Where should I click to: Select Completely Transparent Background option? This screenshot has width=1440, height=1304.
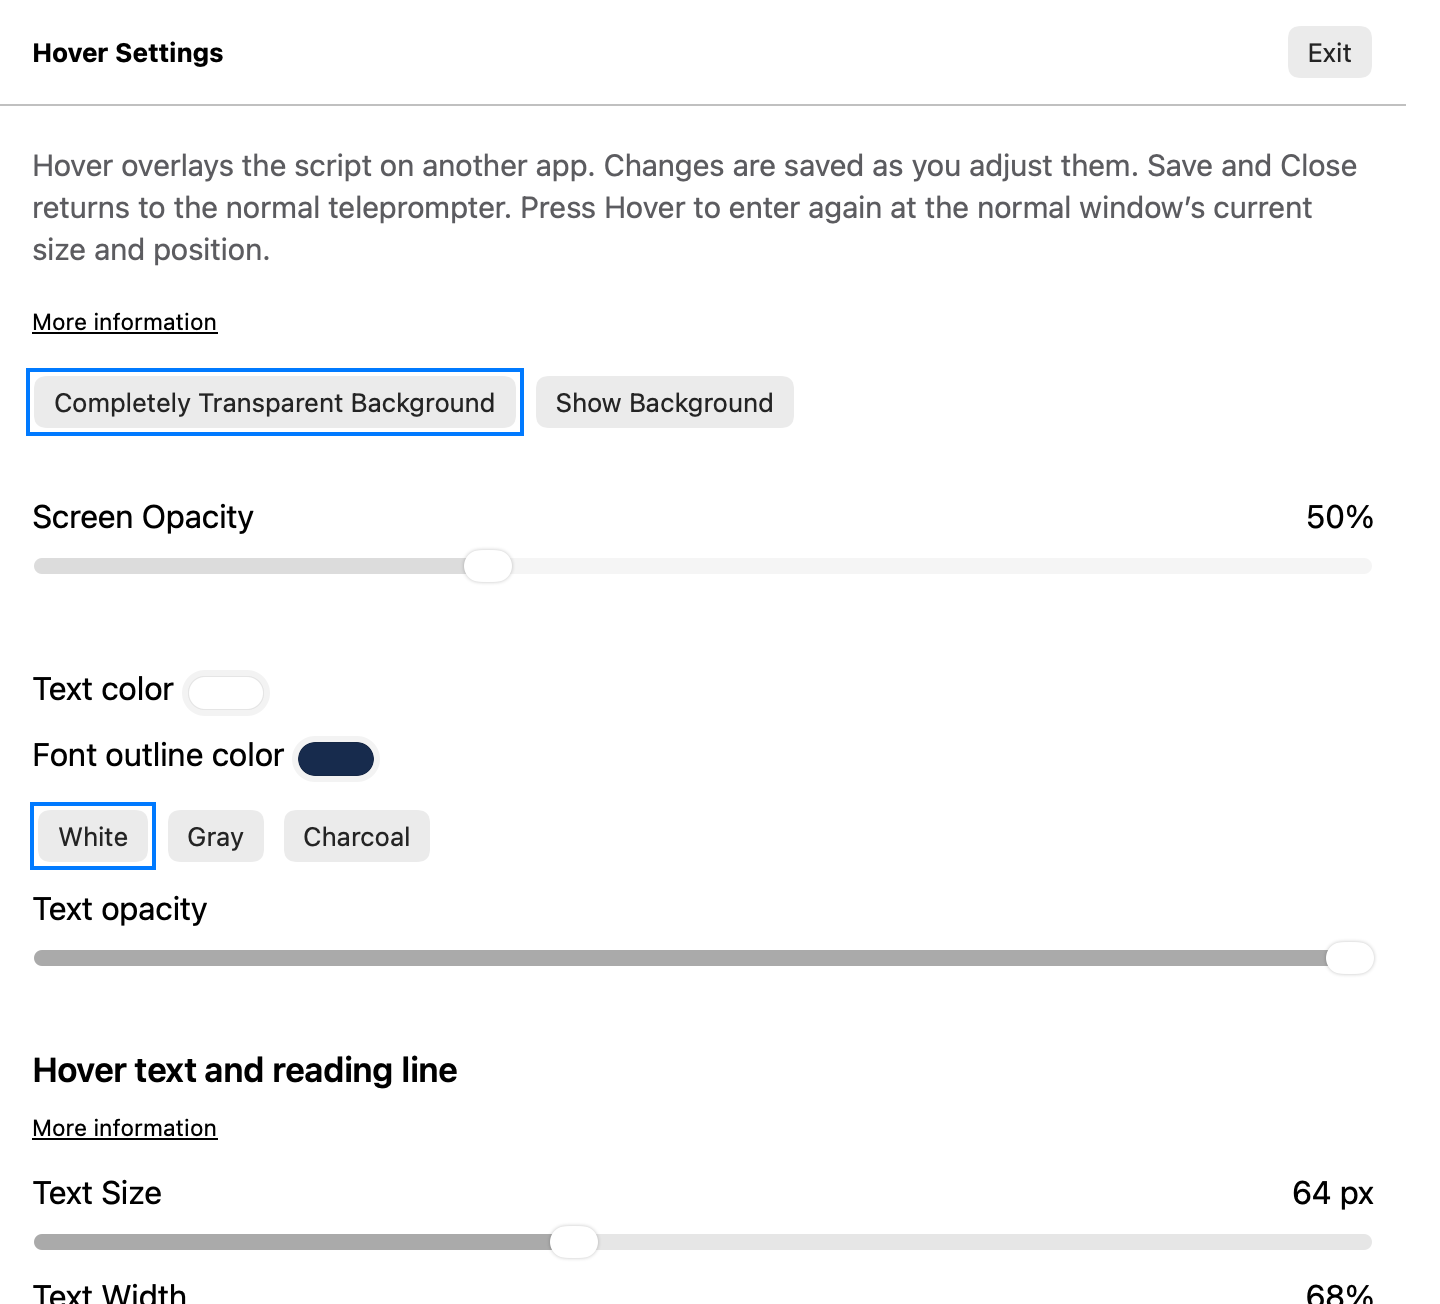(x=275, y=403)
